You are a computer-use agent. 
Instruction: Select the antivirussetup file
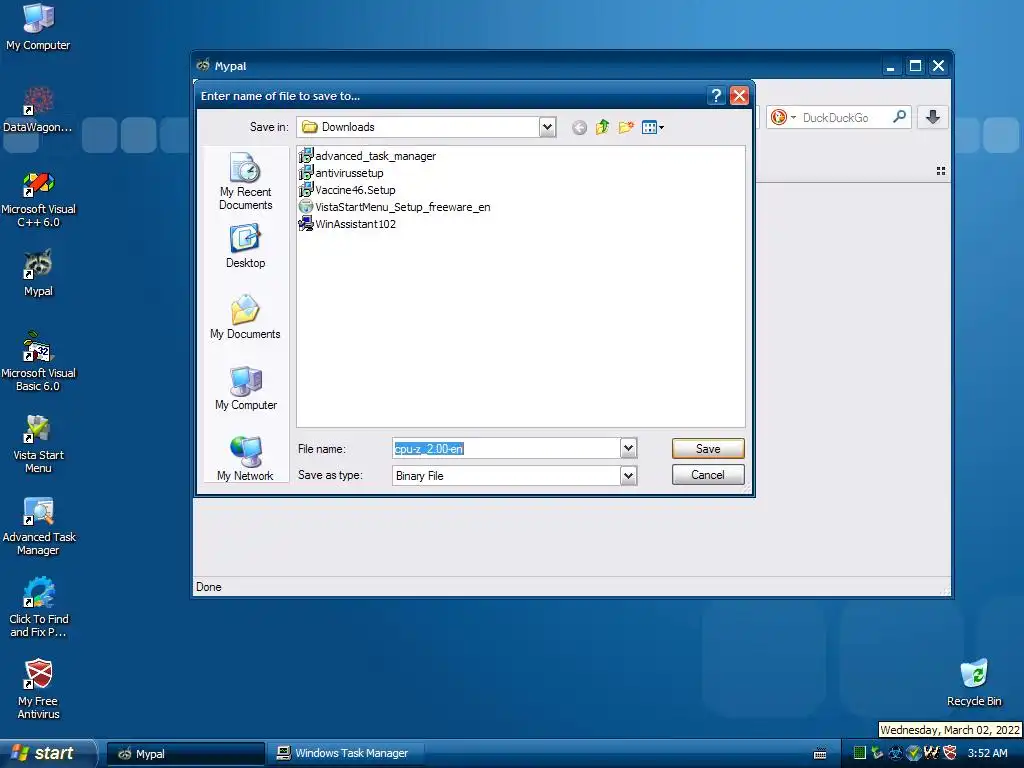(341, 172)
